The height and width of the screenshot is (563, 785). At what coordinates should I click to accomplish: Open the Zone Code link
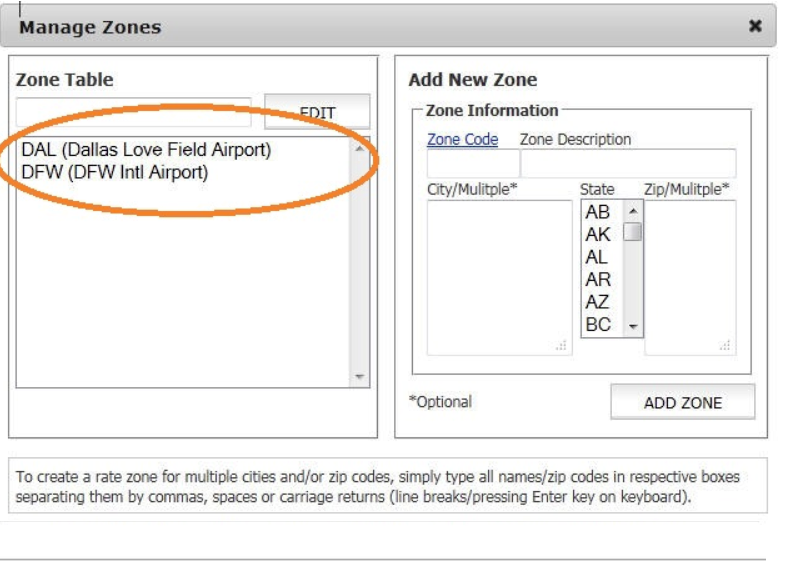pyautogui.click(x=462, y=139)
